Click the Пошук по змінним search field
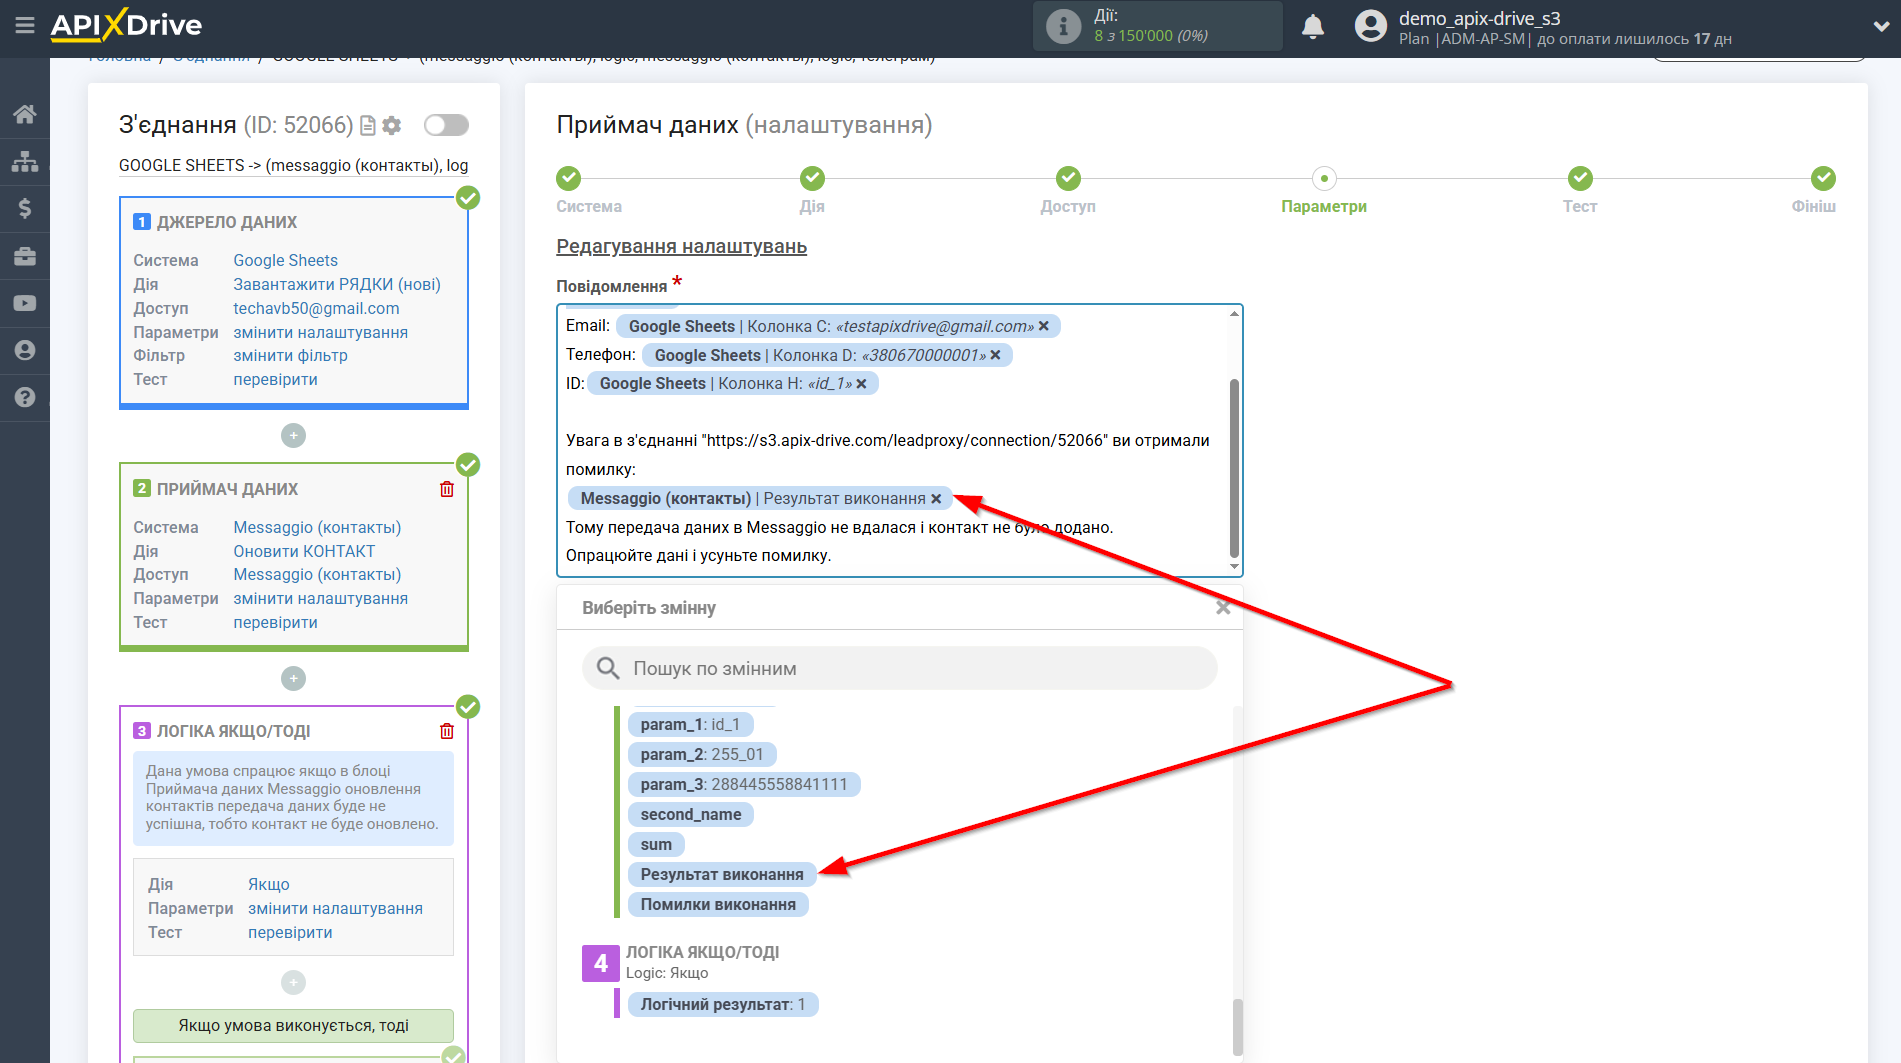The height and width of the screenshot is (1063, 1901). coord(900,669)
